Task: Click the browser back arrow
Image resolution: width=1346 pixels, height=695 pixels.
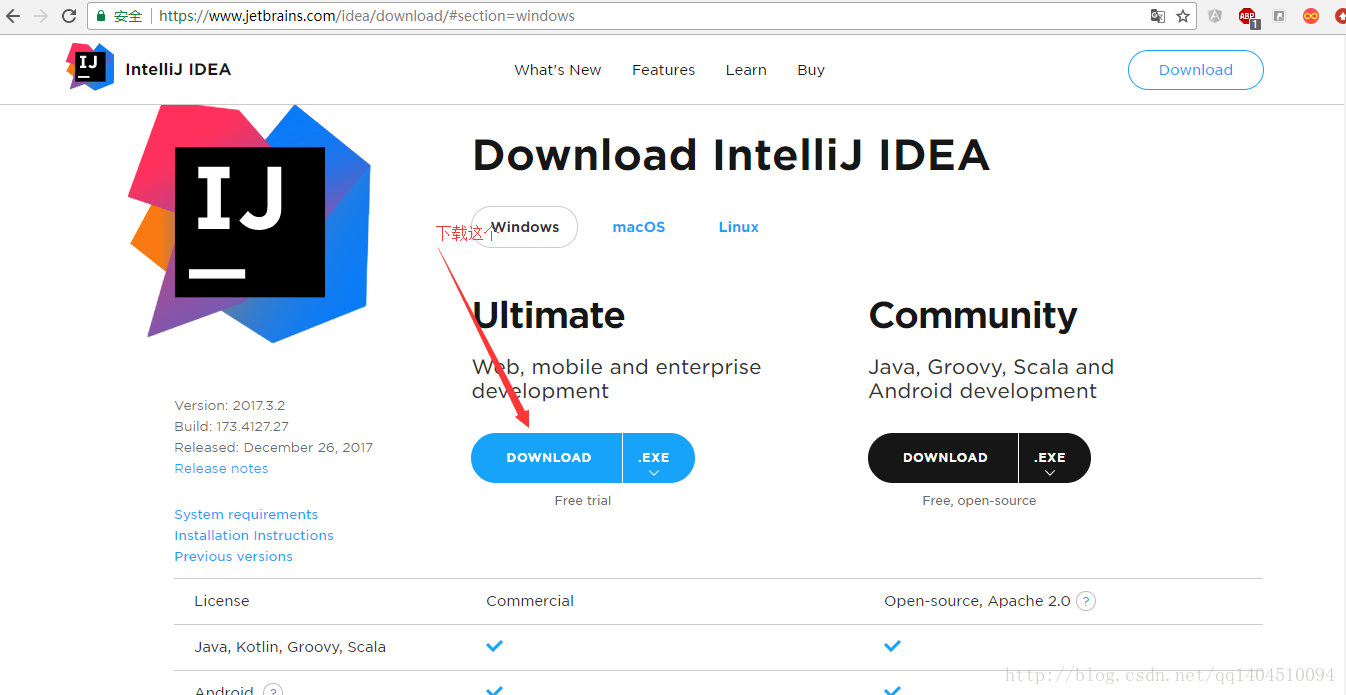Action: 13,16
